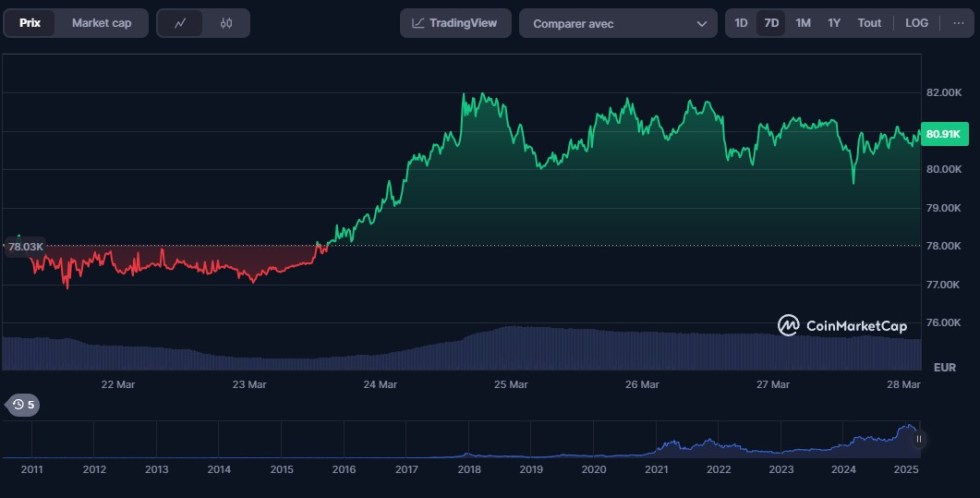Toggle LOG scale on the chart
This screenshot has width=980, height=498.
click(916, 23)
